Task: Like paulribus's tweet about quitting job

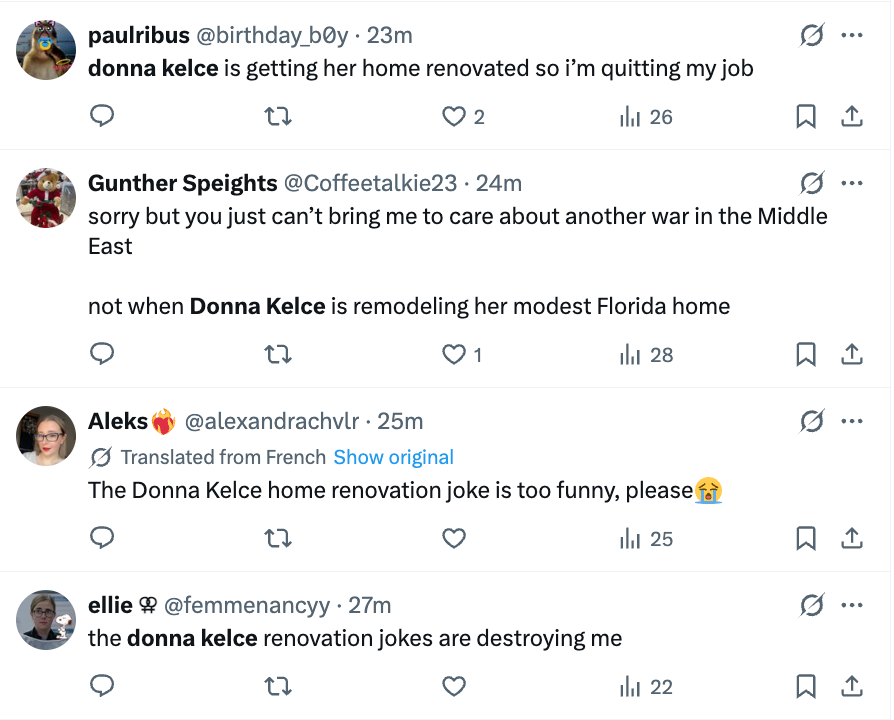Action: (x=455, y=117)
